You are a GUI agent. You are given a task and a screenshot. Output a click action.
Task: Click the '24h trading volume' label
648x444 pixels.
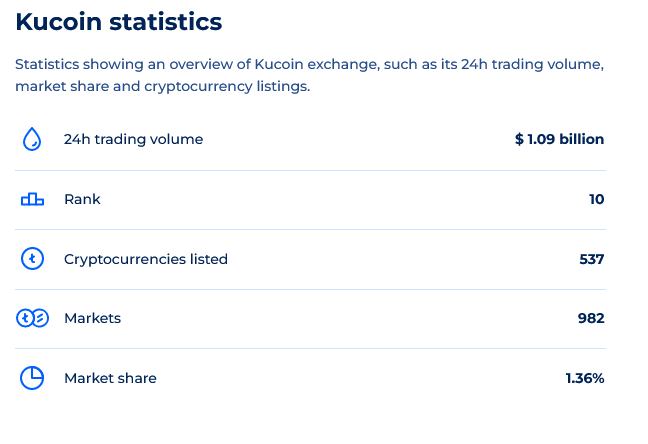point(133,139)
